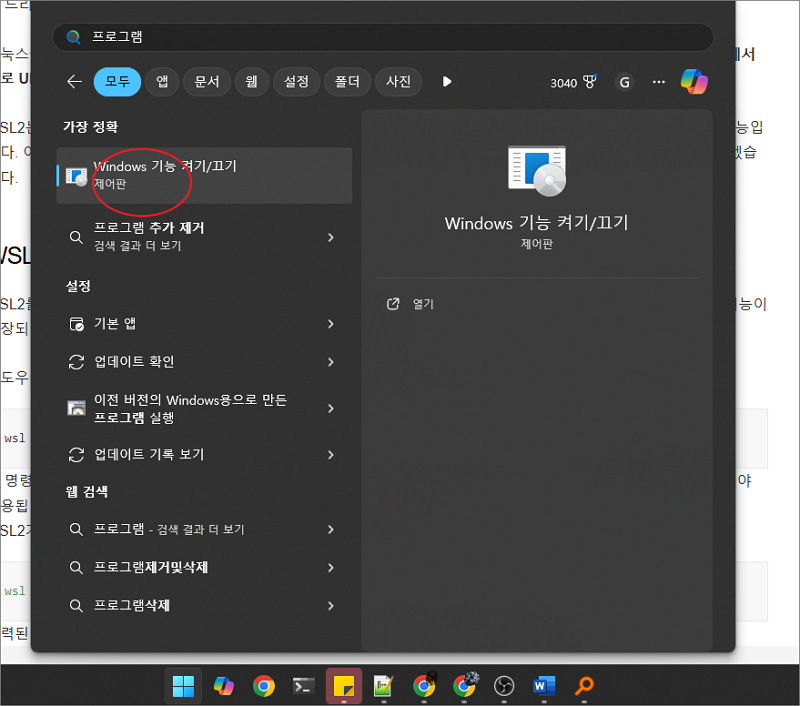800x706 pixels.
Task: Show more filter tabs with play arrow
Action: point(447,82)
